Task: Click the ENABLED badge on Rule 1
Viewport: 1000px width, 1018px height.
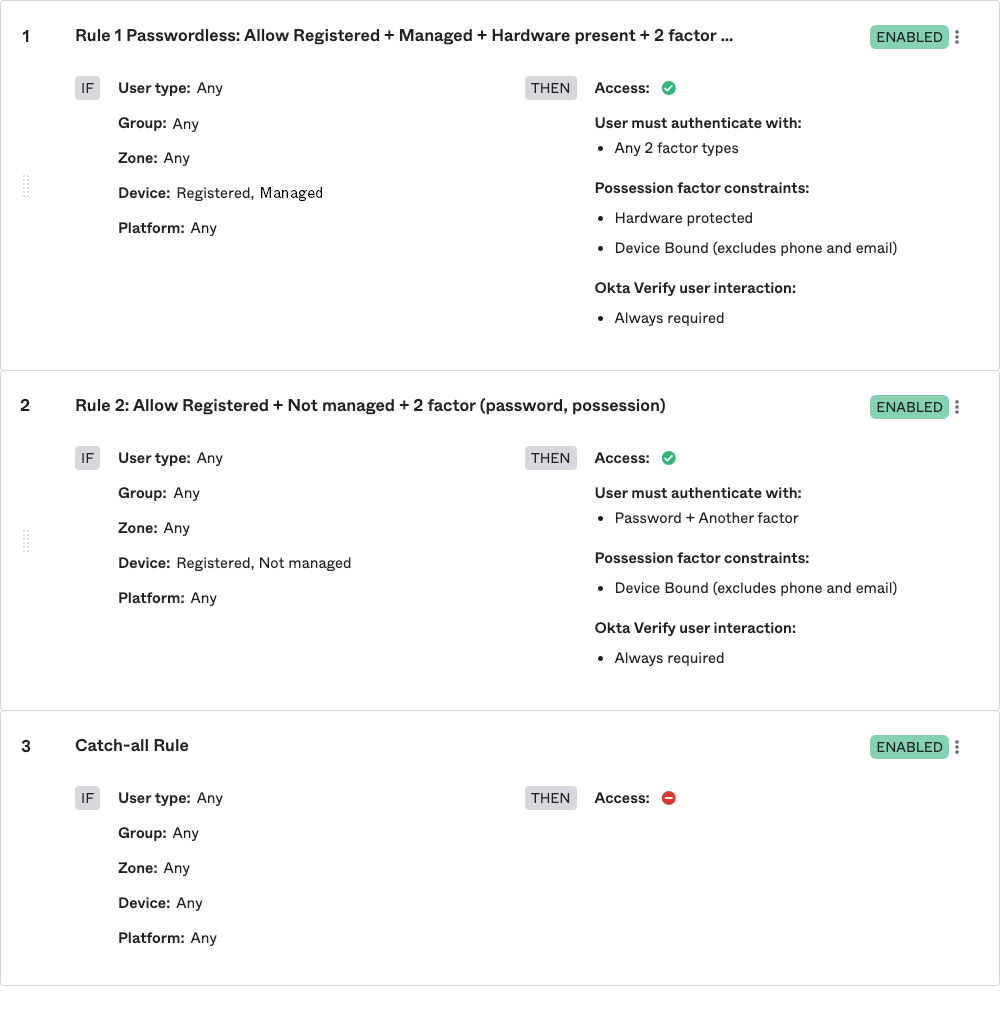Action: (909, 37)
